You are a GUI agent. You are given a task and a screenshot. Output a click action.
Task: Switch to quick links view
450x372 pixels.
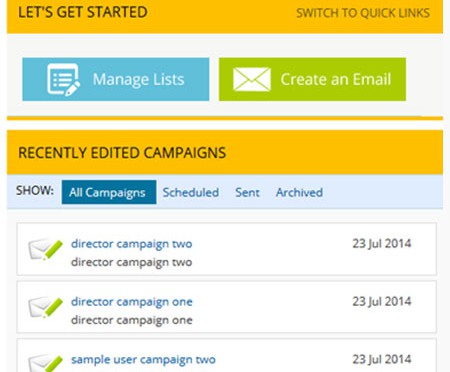coord(363,13)
